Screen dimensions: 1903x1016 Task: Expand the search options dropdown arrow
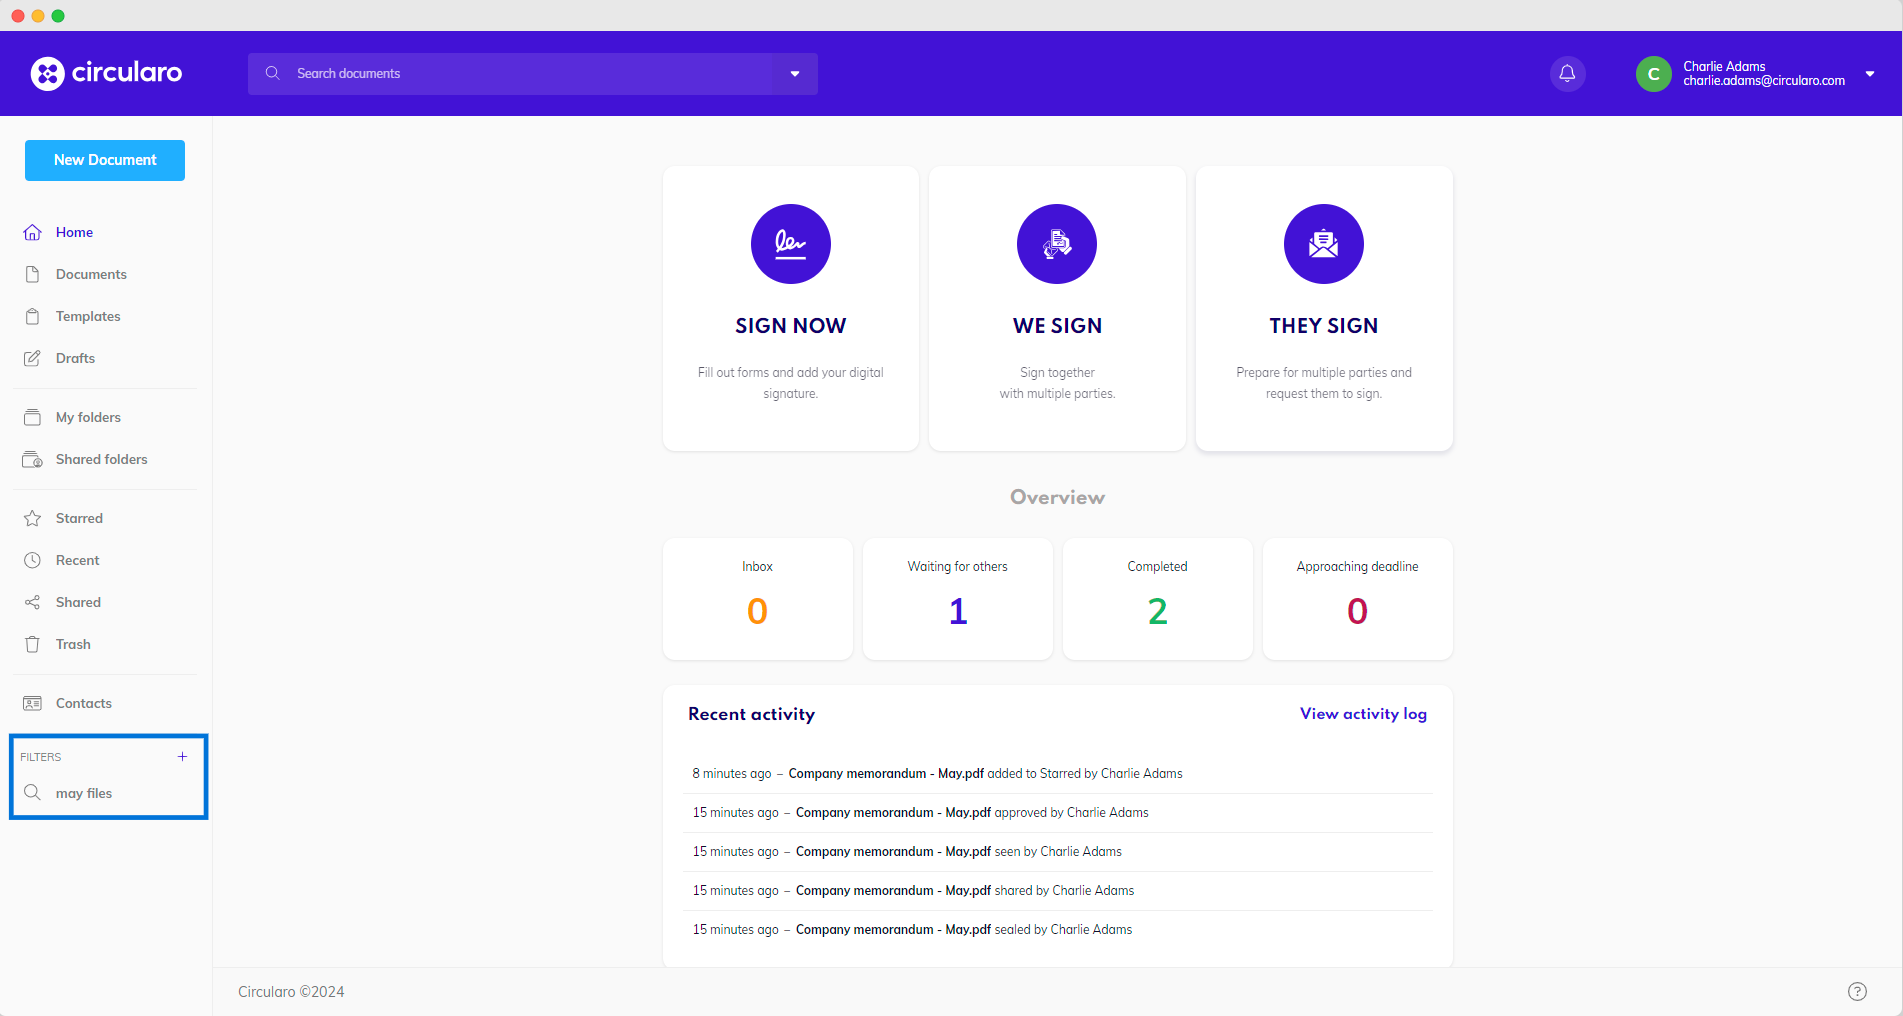click(795, 74)
